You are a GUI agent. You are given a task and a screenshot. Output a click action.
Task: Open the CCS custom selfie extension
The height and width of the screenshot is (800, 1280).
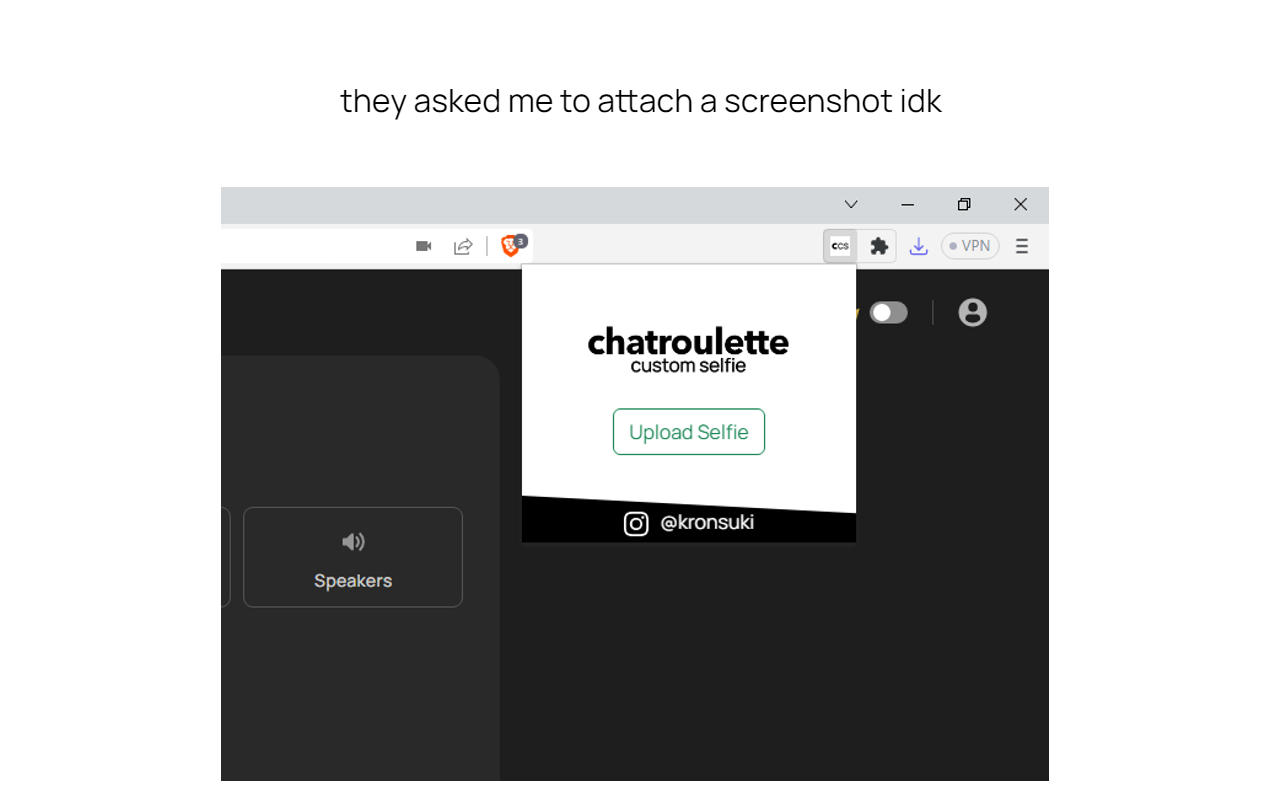click(x=840, y=245)
